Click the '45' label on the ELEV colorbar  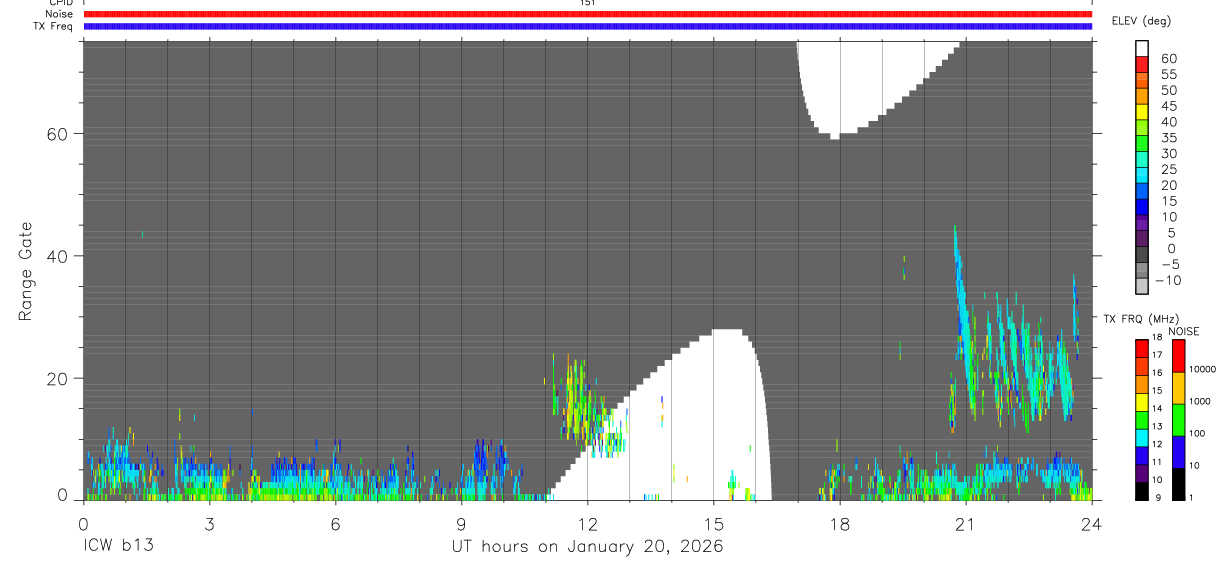(1168, 106)
